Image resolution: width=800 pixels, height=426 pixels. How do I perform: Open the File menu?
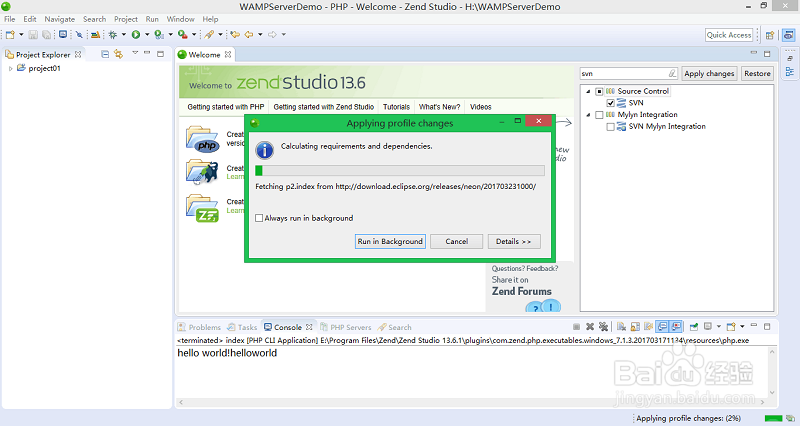click(10, 19)
